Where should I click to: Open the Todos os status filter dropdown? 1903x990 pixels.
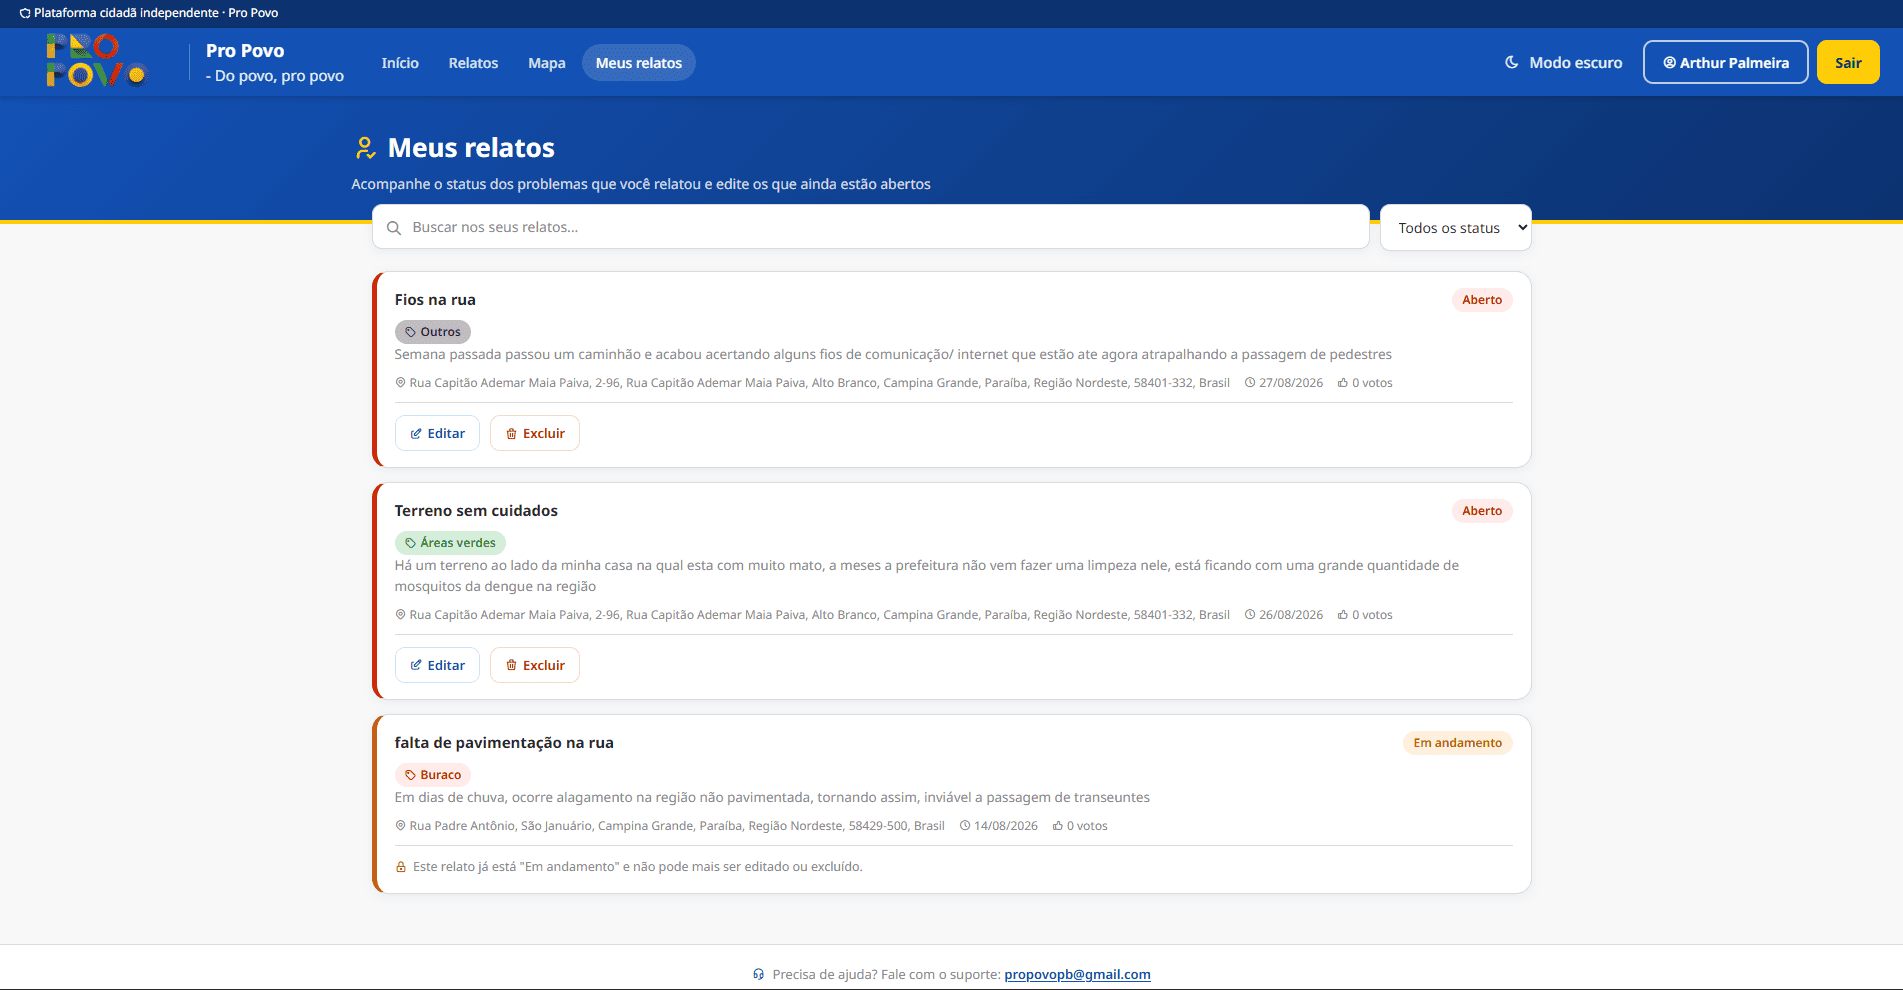[x=1456, y=228]
